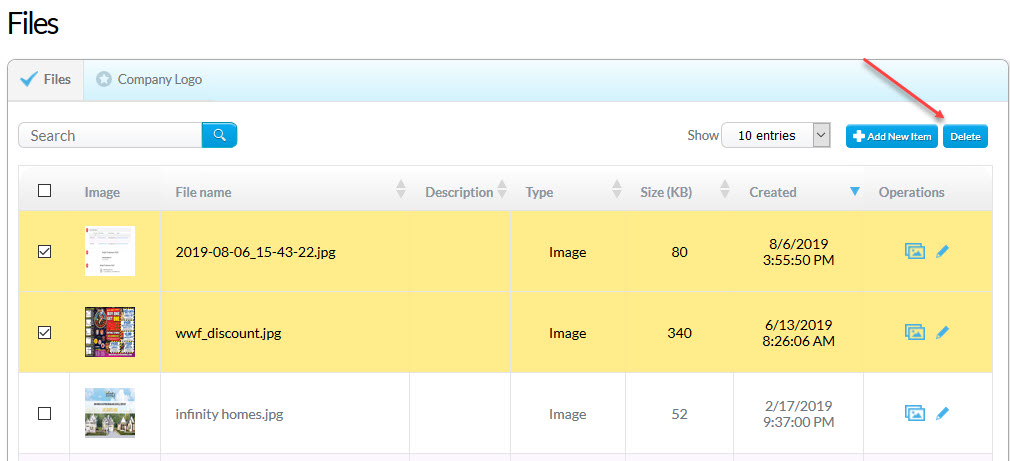Click the Image column header
Screen dimensions: 1010x461
(x=102, y=192)
